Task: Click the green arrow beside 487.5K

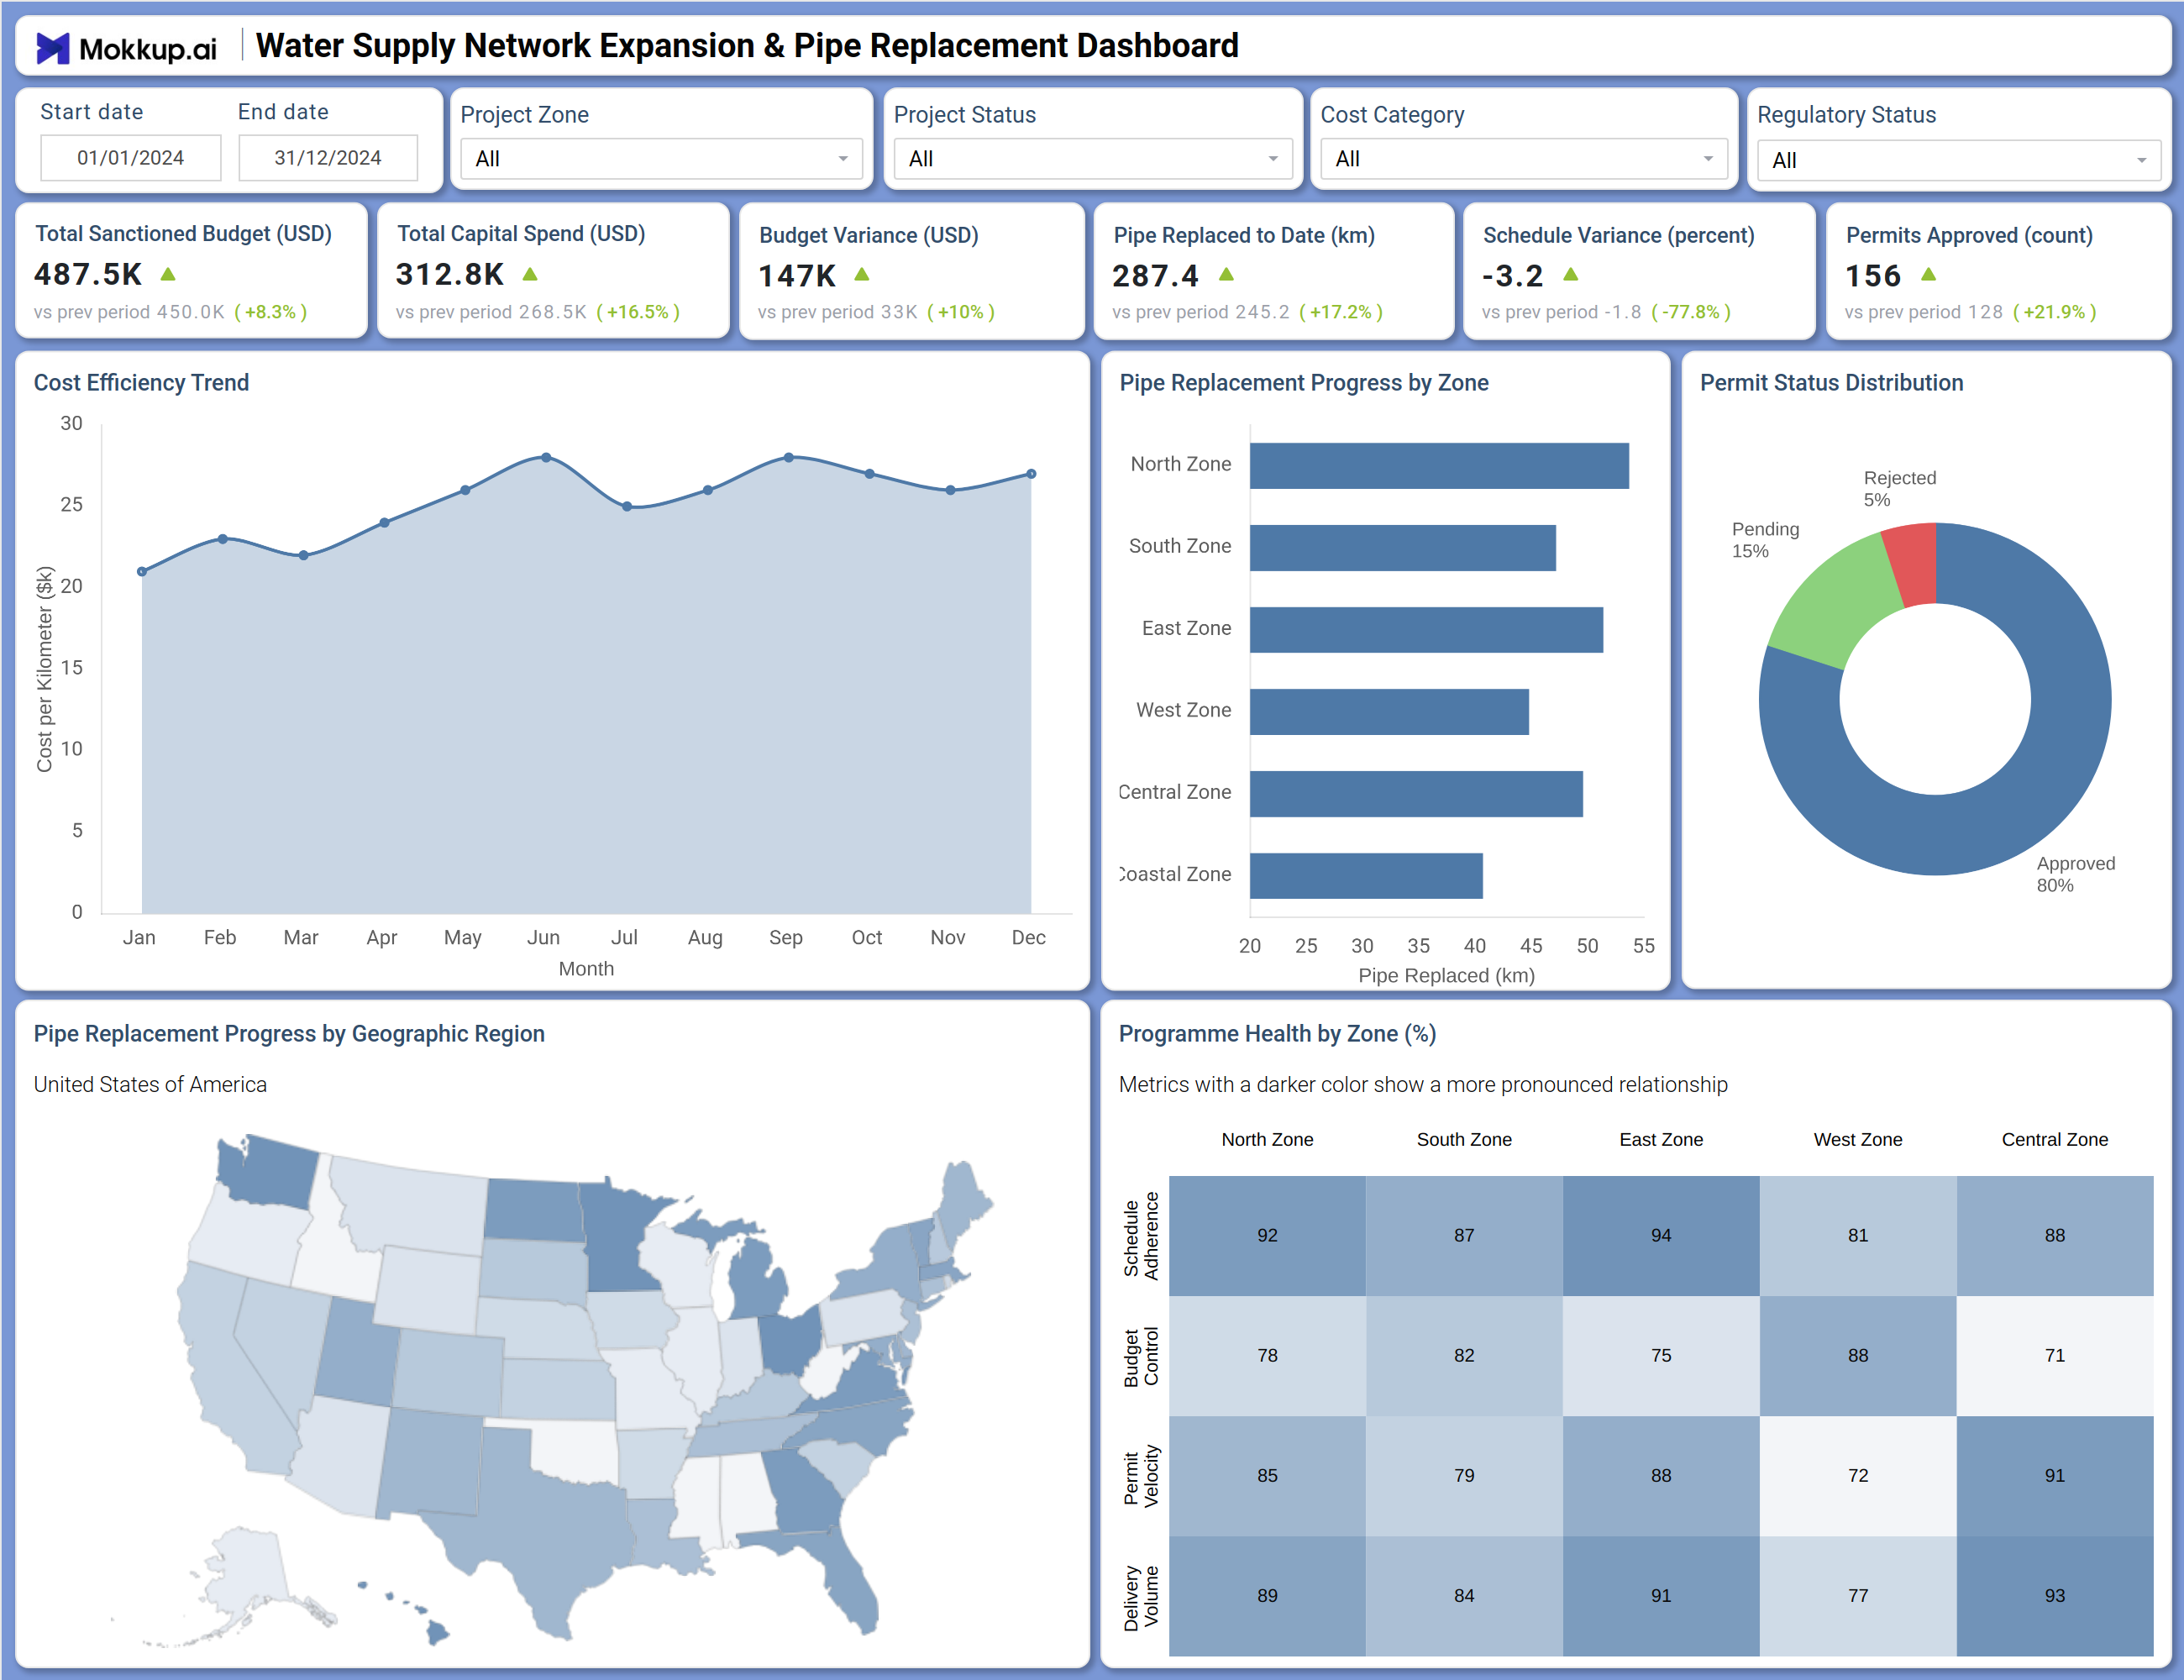Action: (x=168, y=273)
